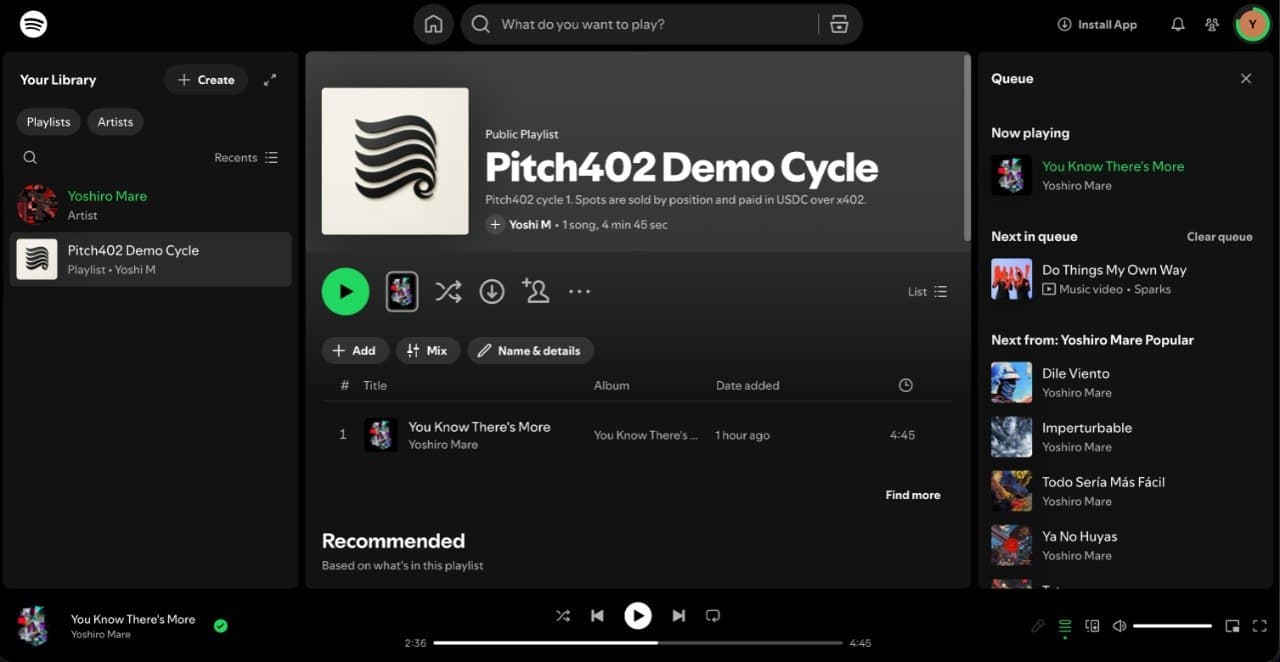Click the playlist cover image
The height and width of the screenshot is (662, 1280).
pos(395,161)
